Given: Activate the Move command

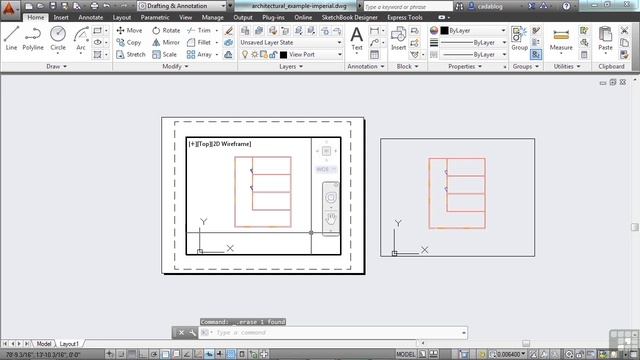Looking at the screenshot, I should [x=129, y=30].
